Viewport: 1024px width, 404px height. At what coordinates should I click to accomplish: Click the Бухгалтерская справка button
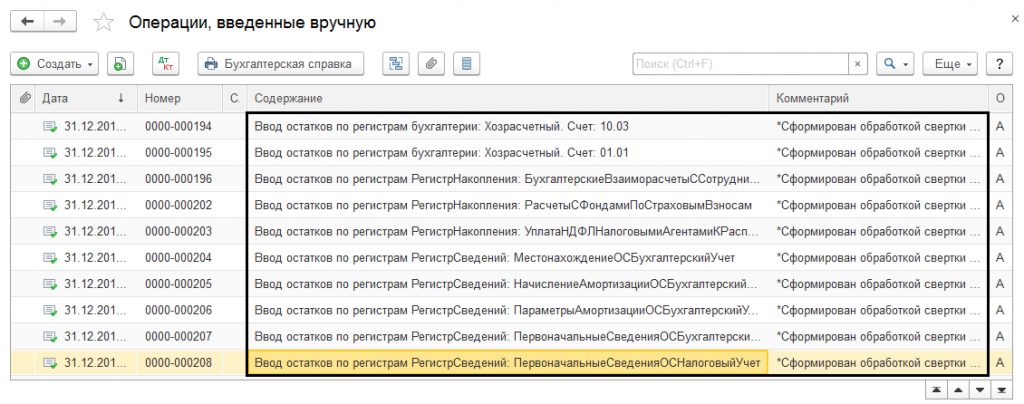[x=280, y=64]
